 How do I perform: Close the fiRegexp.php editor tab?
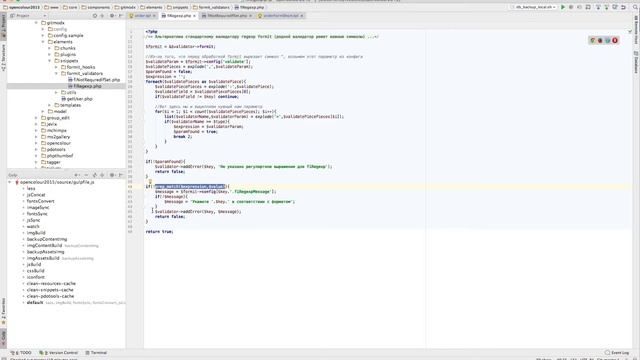pos(194,16)
